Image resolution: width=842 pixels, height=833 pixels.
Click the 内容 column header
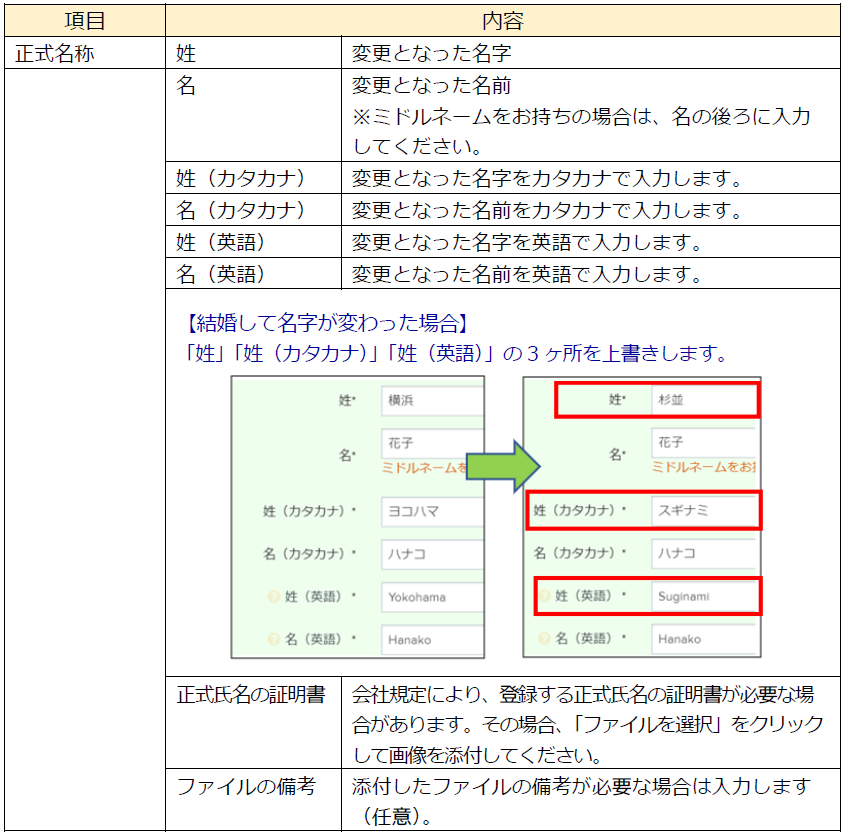click(503, 20)
